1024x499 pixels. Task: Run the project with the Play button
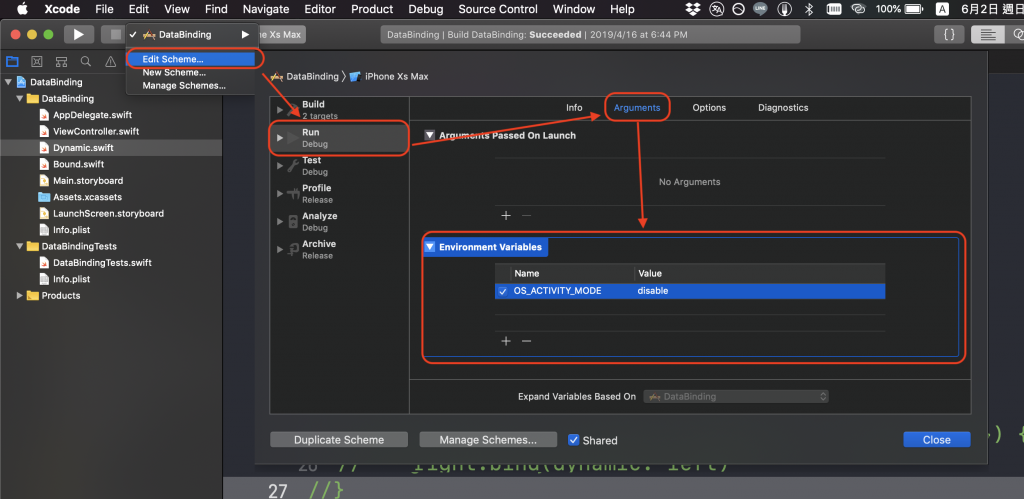pyautogui.click(x=78, y=35)
